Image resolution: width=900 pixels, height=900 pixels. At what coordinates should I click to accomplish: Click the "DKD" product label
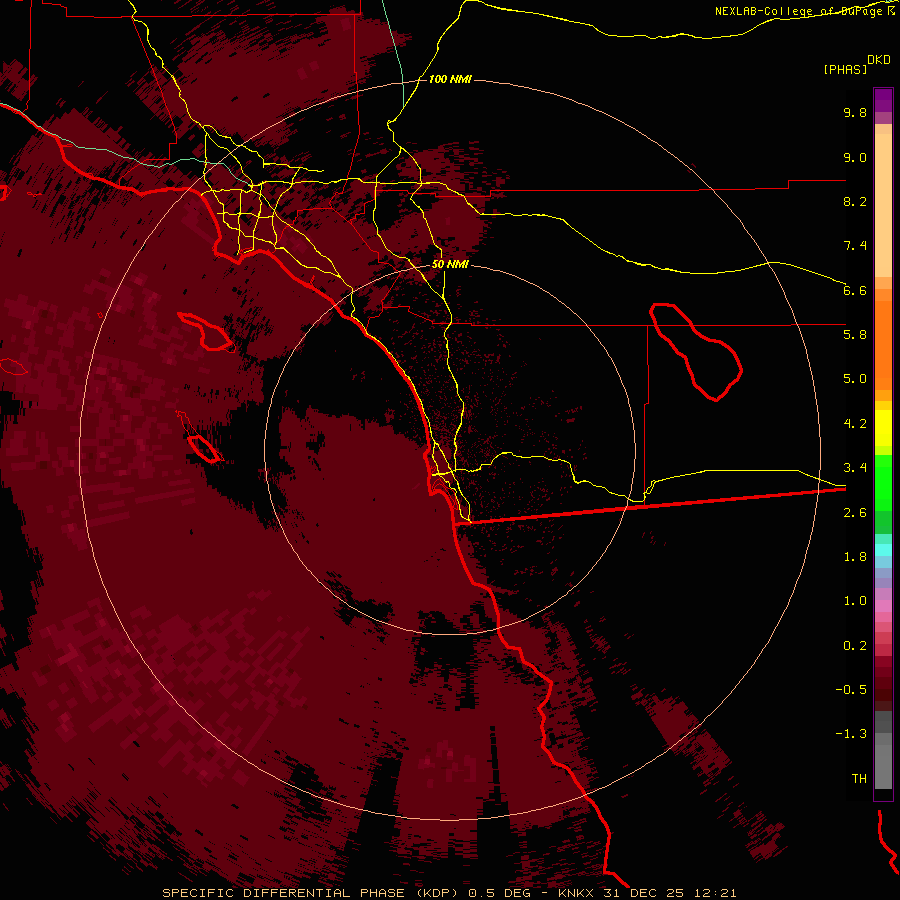(879, 60)
